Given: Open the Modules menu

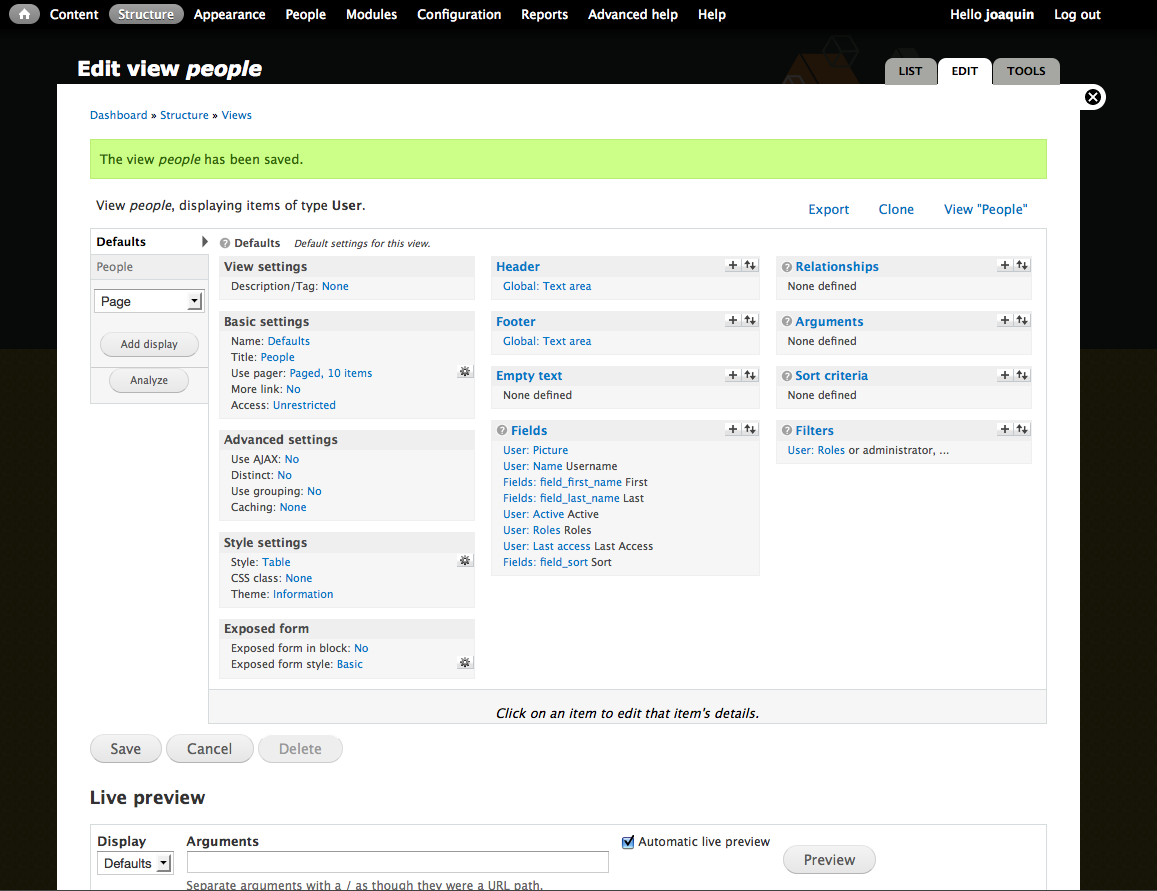Looking at the screenshot, I should click(x=371, y=14).
